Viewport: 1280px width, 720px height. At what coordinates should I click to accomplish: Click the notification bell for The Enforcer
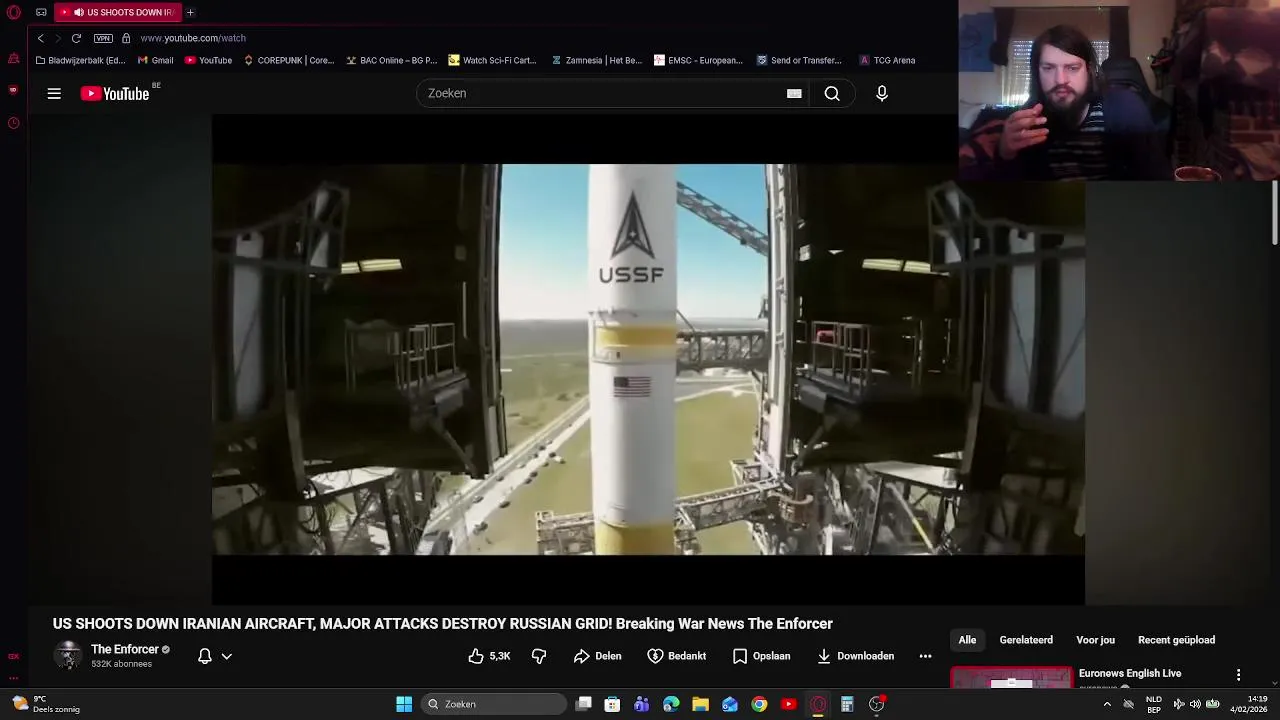pyautogui.click(x=204, y=656)
